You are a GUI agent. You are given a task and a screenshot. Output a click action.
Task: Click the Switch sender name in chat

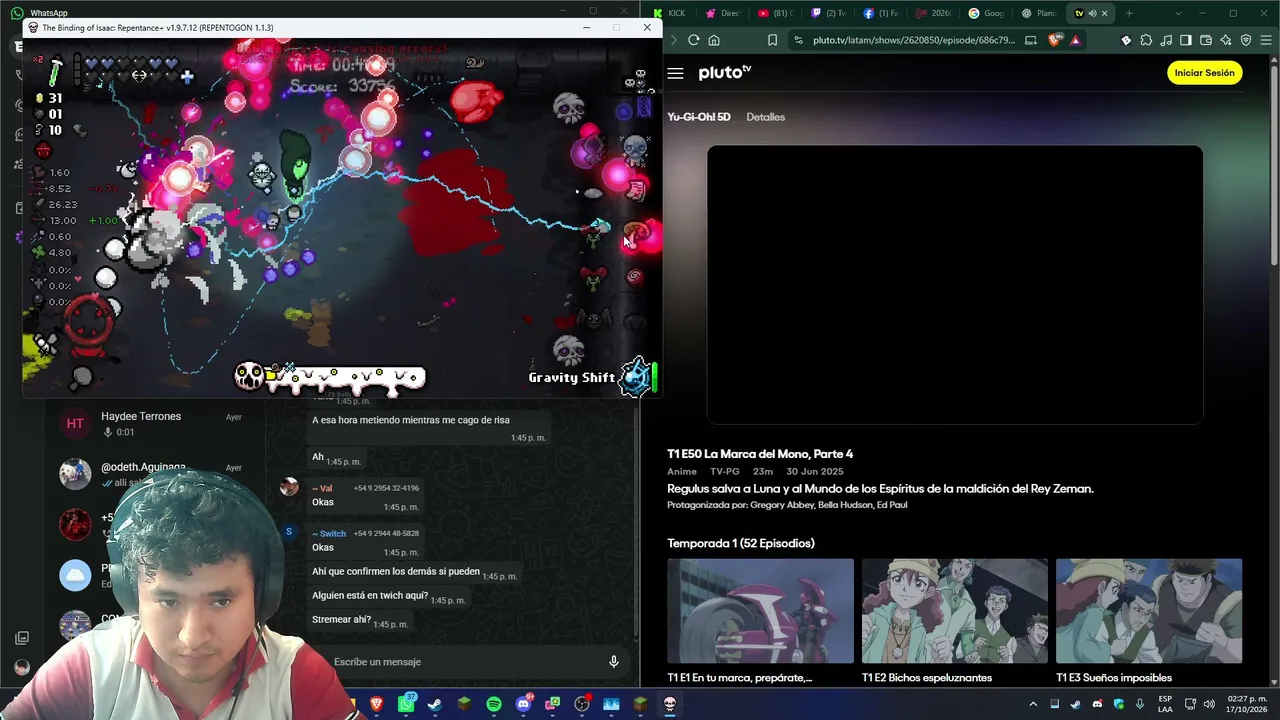[329, 534]
